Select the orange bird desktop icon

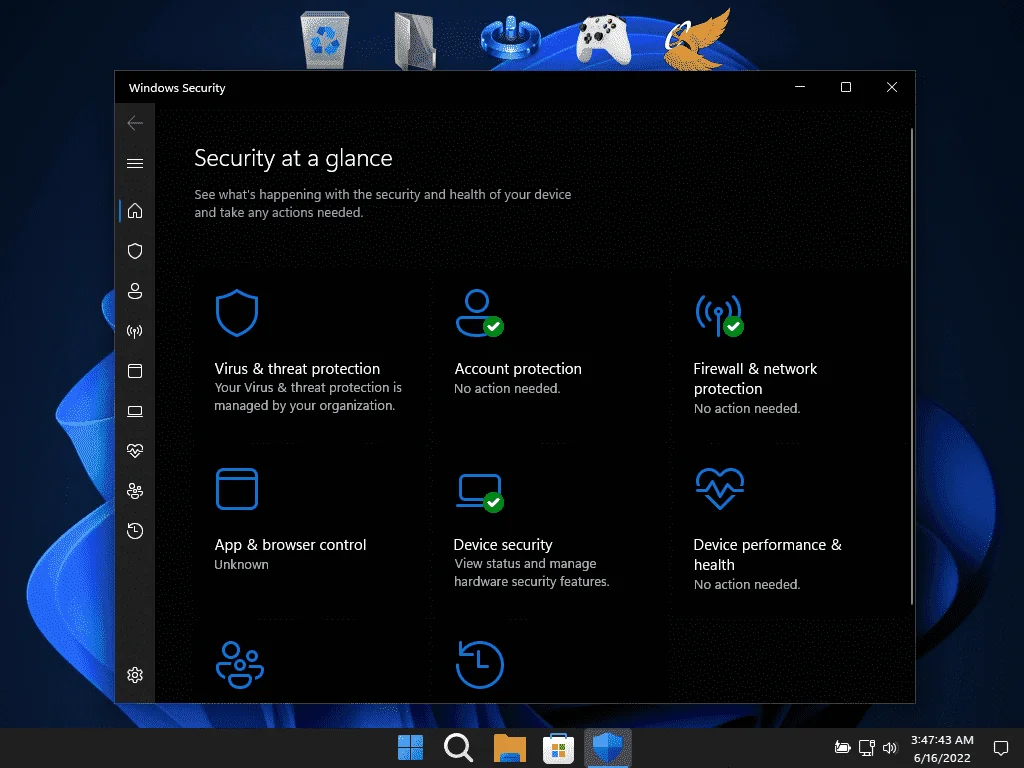pyautogui.click(x=697, y=39)
